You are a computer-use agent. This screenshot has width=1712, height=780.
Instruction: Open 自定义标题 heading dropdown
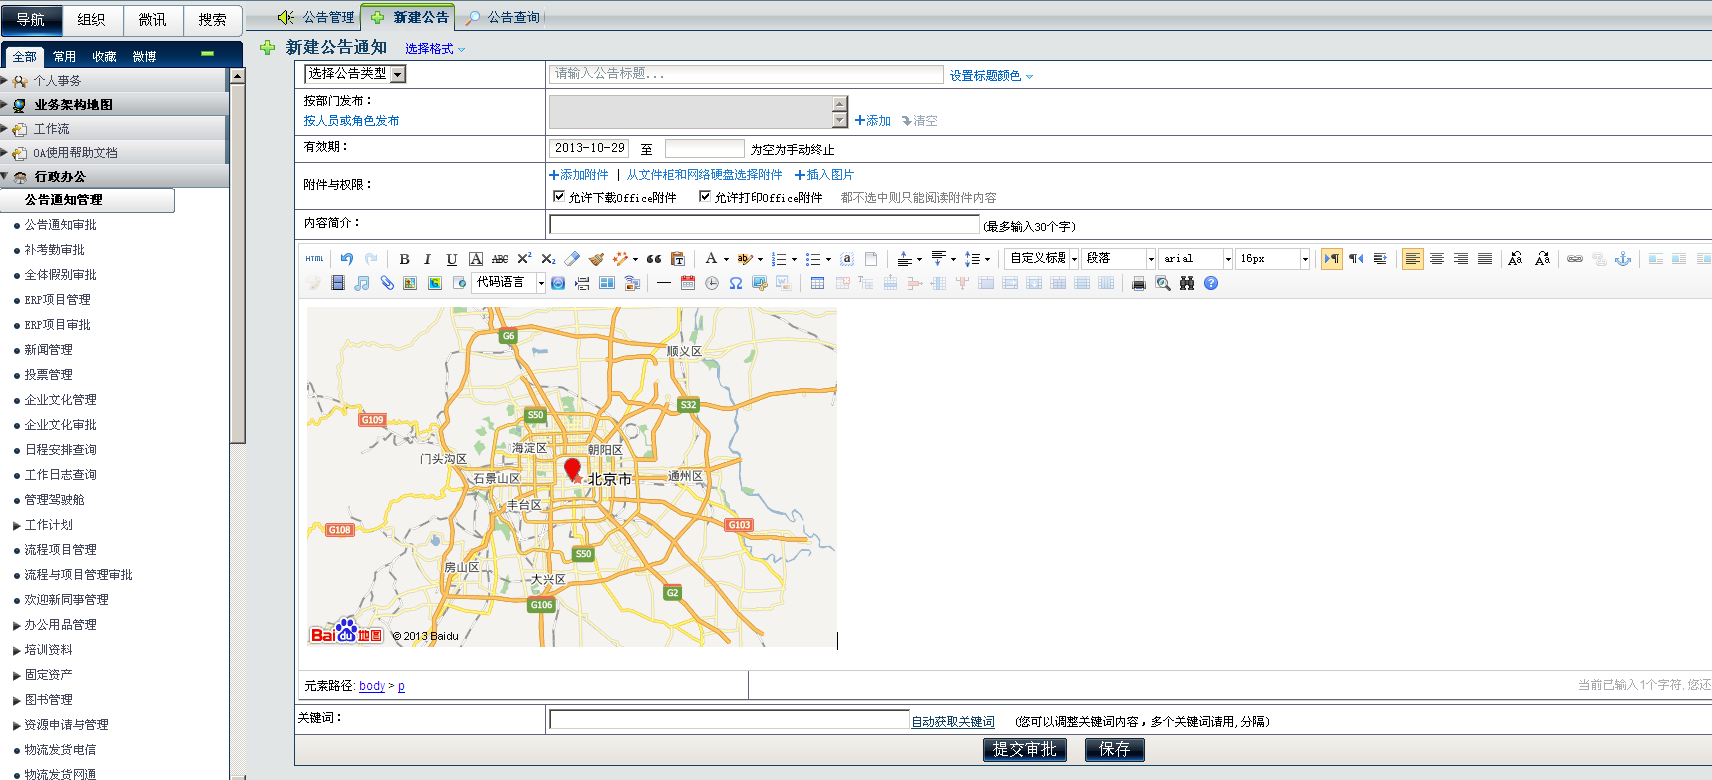(x=1041, y=258)
